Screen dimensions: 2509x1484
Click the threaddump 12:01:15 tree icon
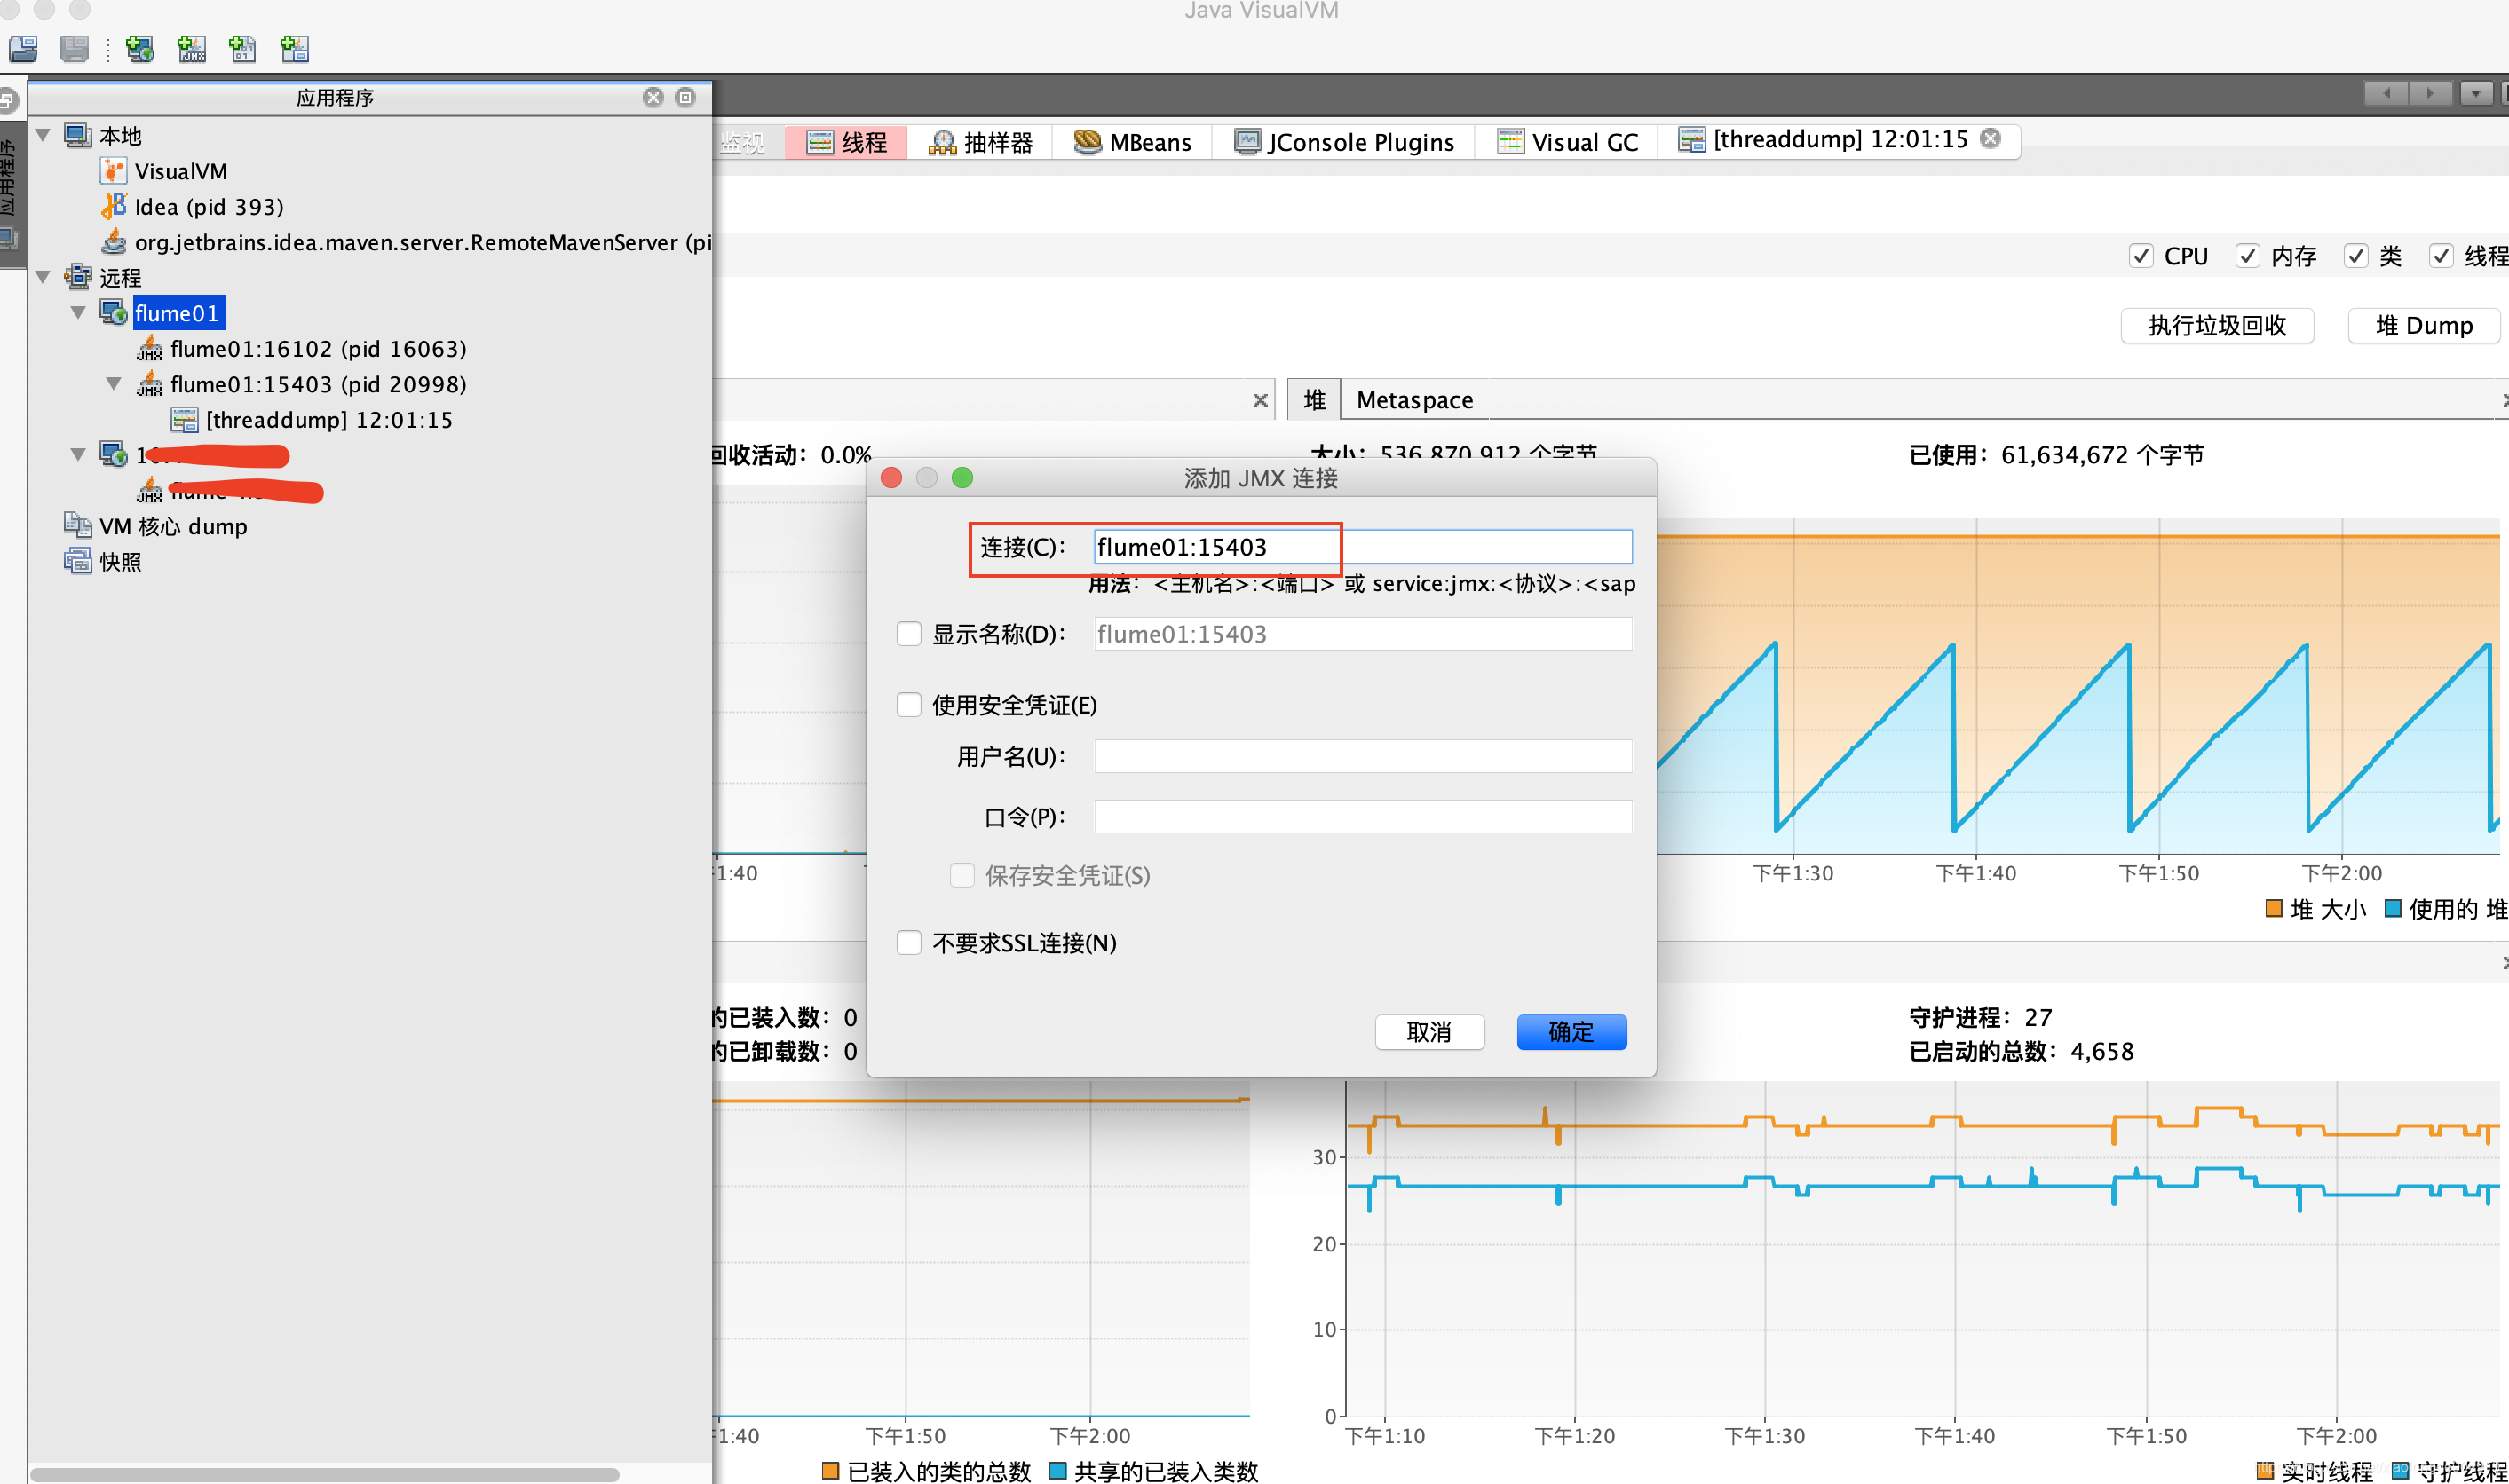pos(184,419)
